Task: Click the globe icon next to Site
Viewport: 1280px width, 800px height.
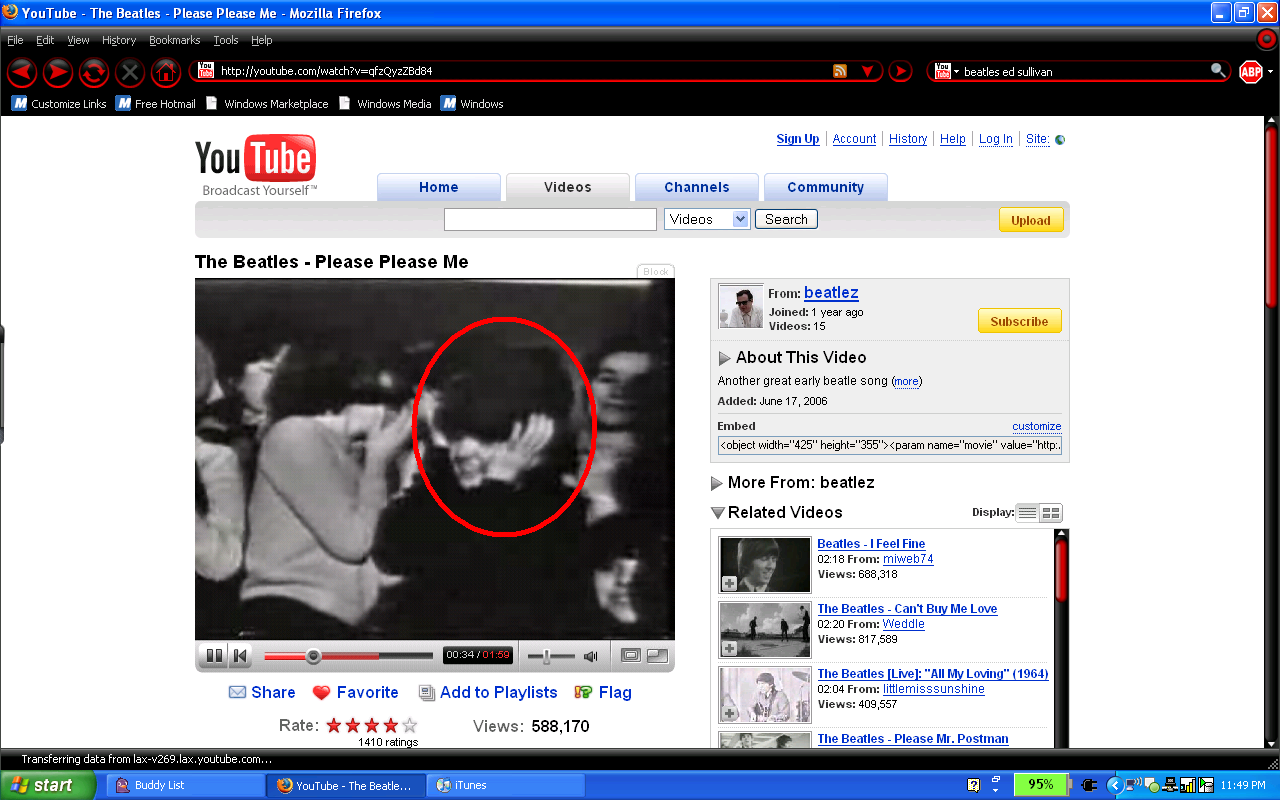Action: point(1060,140)
